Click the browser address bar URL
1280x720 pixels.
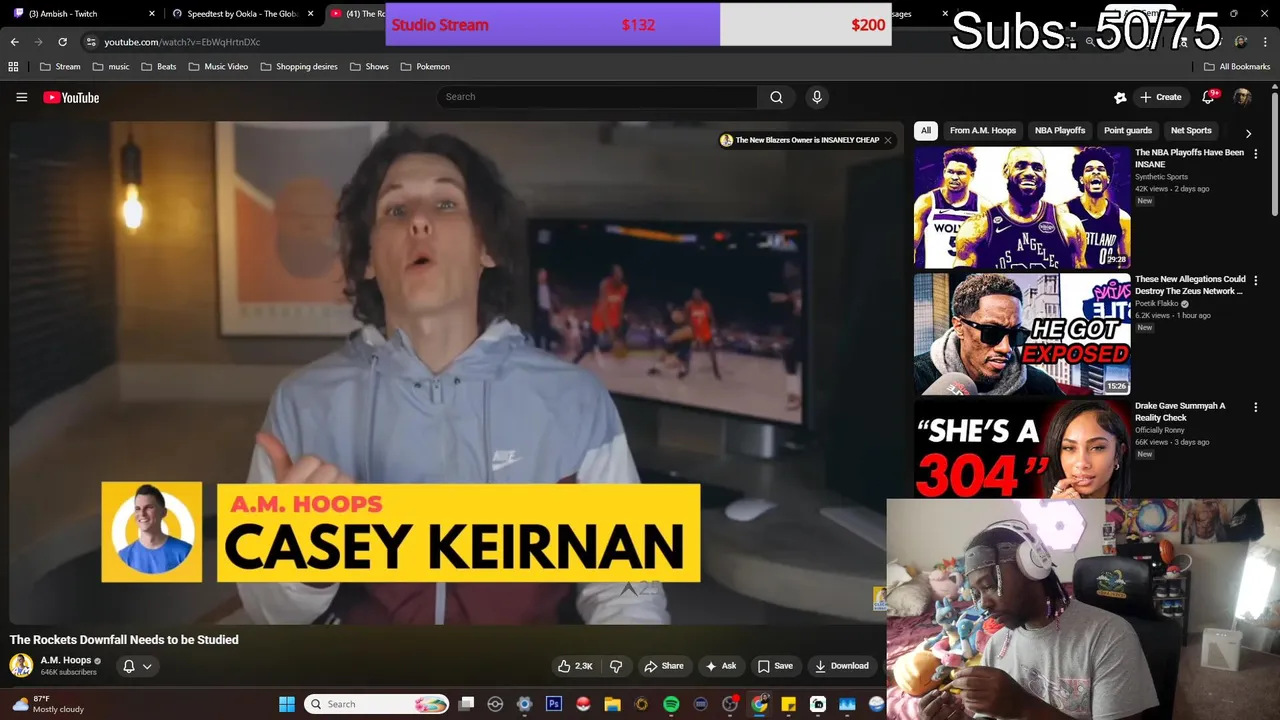click(182, 42)
